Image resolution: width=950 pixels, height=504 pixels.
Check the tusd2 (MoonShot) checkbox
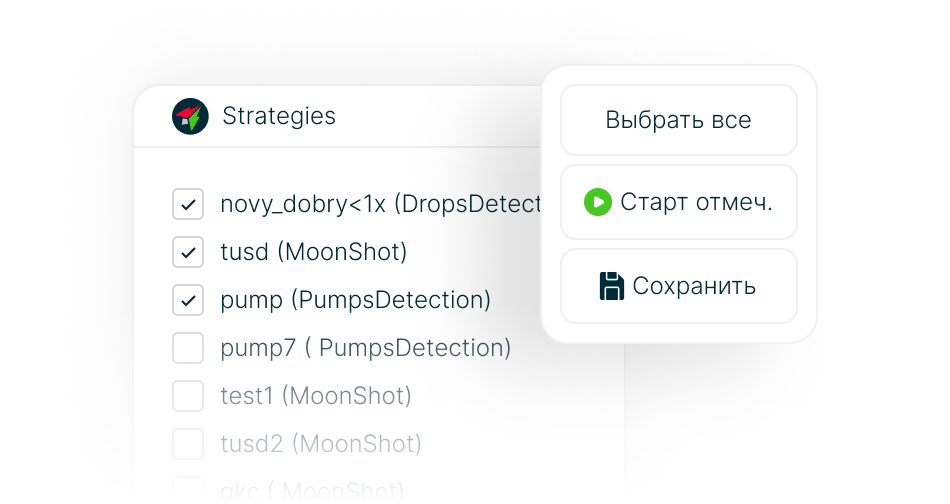(188, 444)
